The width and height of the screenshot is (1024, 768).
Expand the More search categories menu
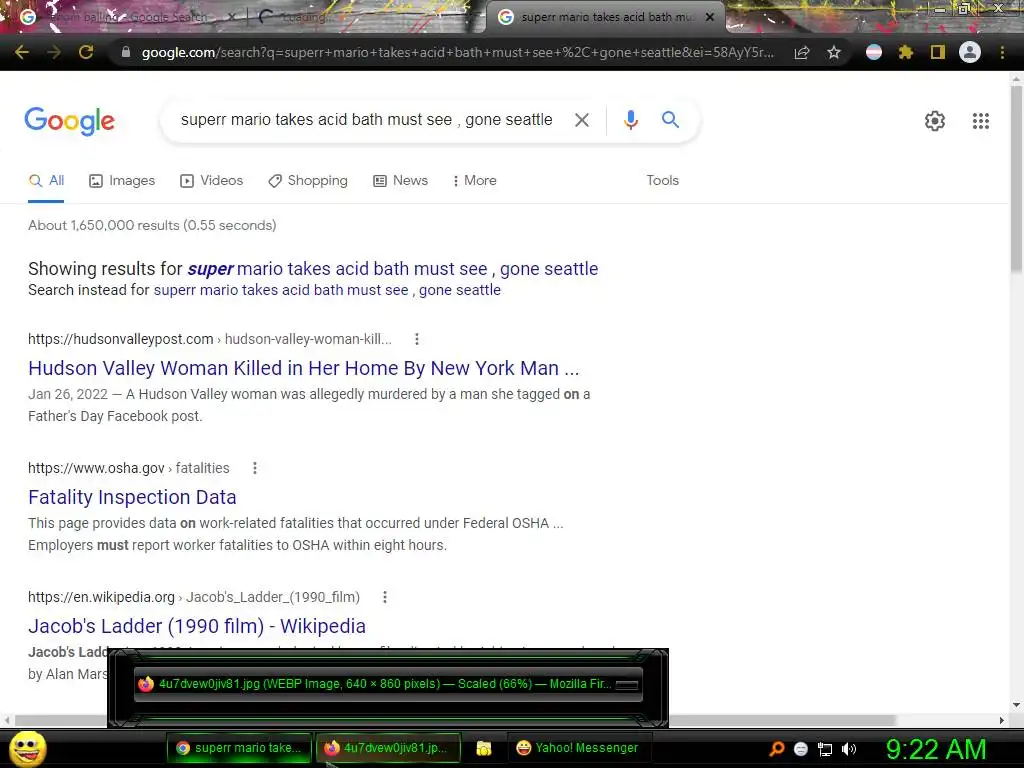coord(475,181)
